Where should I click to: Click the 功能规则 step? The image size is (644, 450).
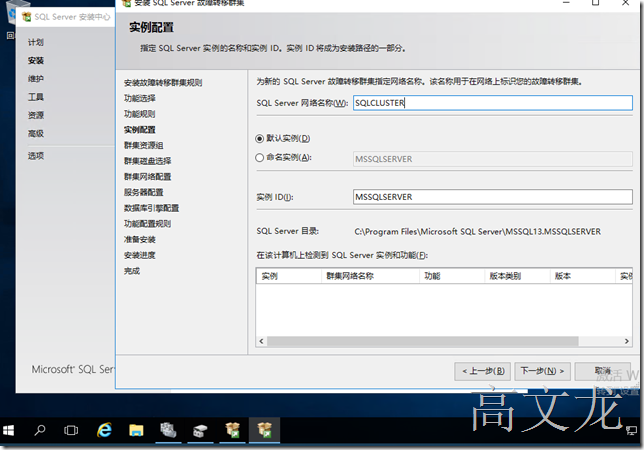pos(140,114)
